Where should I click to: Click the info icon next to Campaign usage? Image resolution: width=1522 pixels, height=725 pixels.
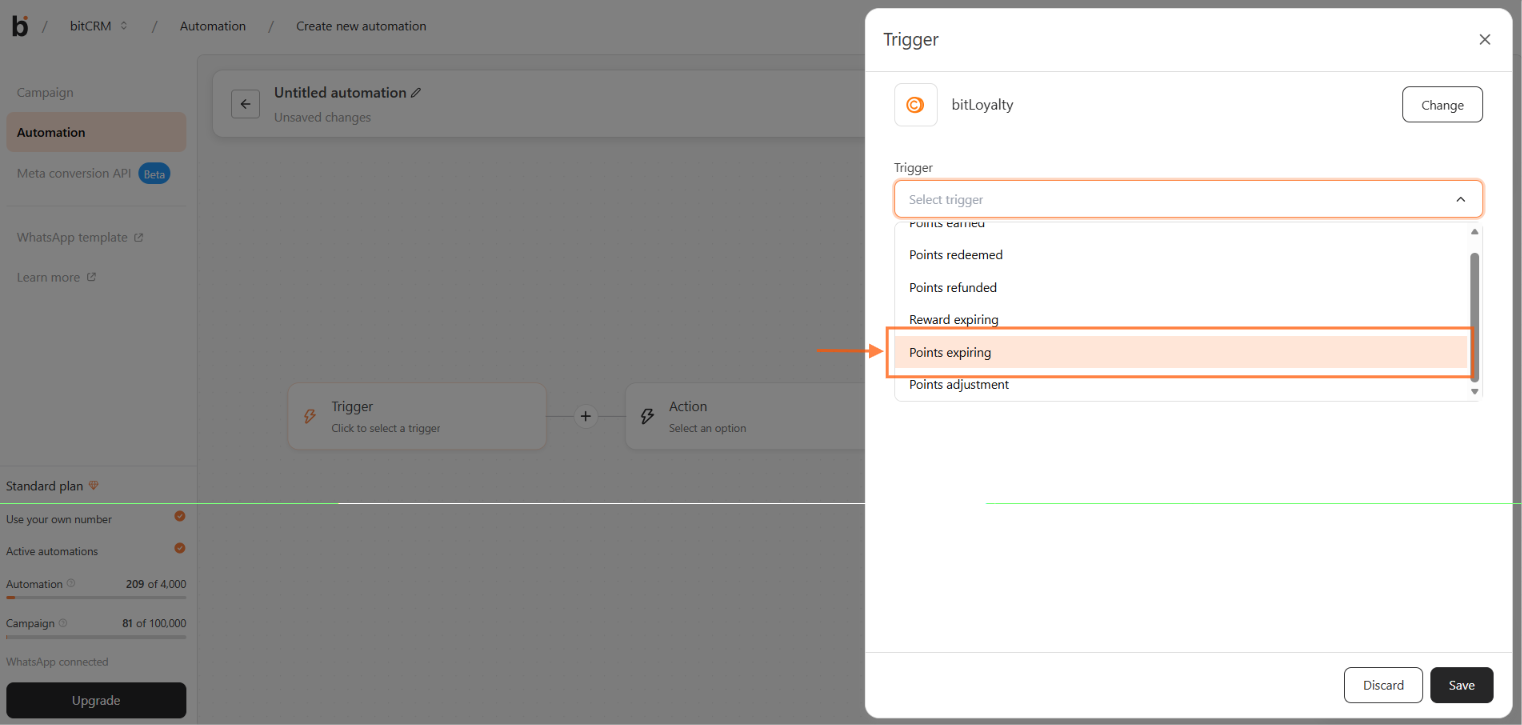point(63,623)
